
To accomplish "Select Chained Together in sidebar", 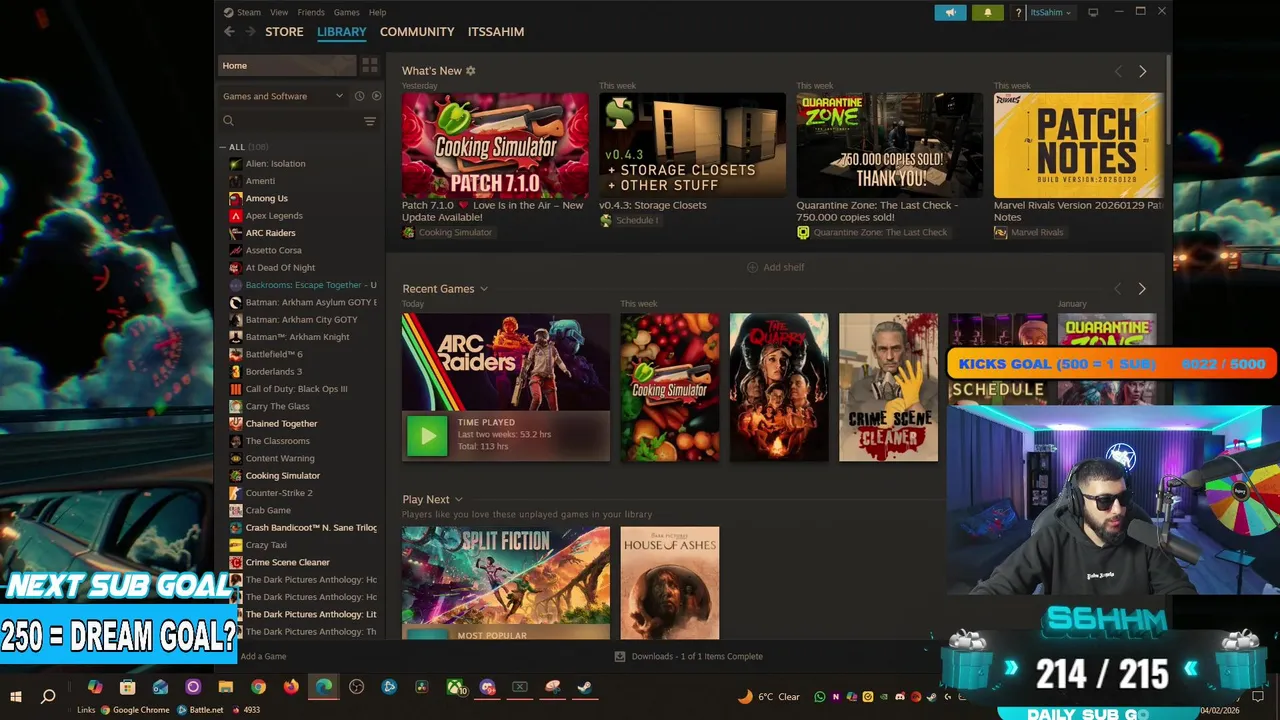I will click(281, 424).
